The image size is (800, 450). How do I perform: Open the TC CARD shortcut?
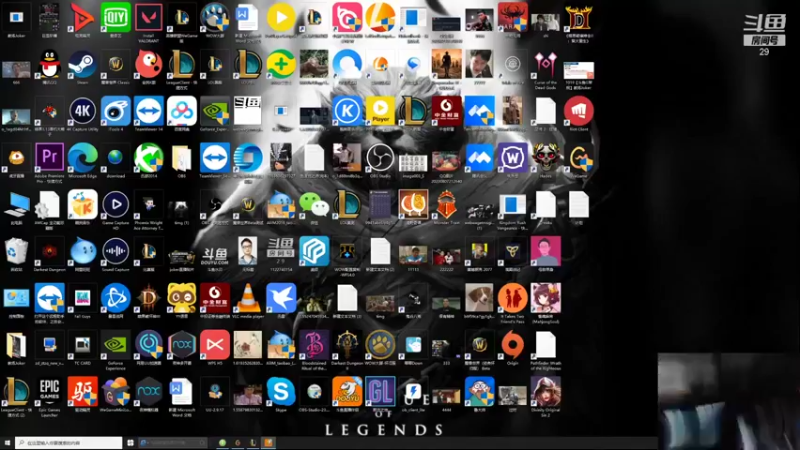pyautogui.click(x=83, y=345)
